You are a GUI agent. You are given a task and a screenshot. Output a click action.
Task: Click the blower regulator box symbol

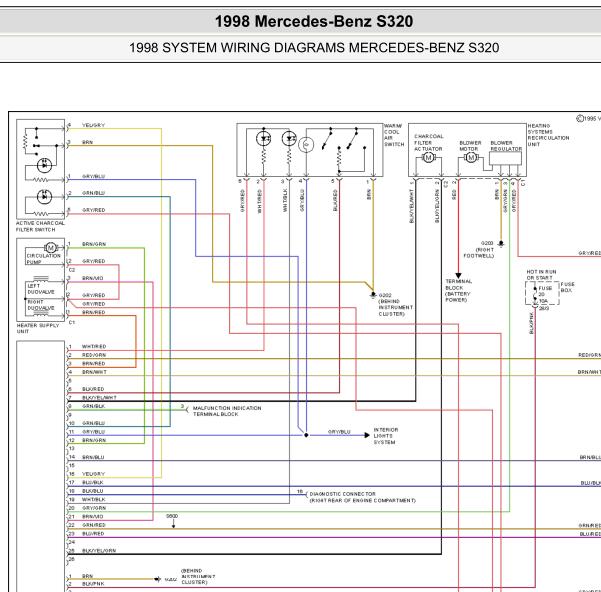(x=505, y=158)
